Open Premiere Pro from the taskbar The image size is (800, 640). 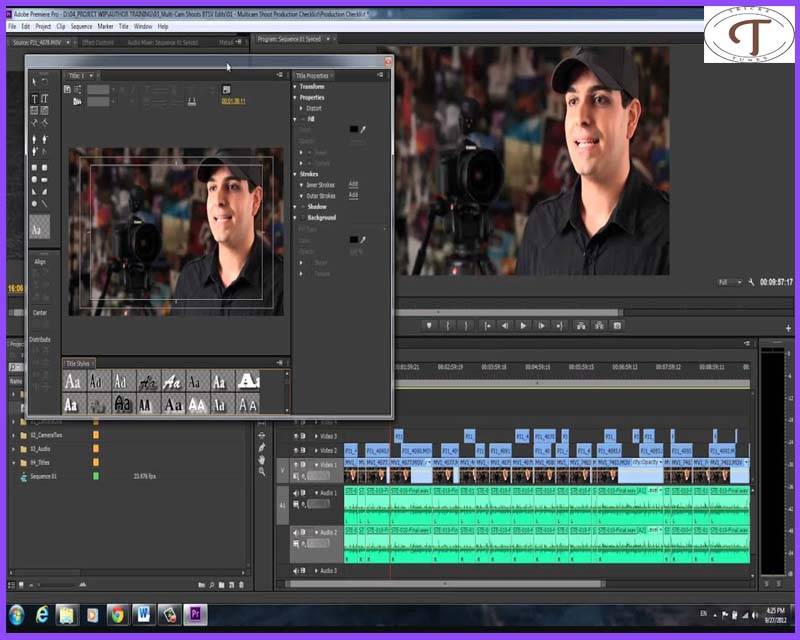click(195, 614)
